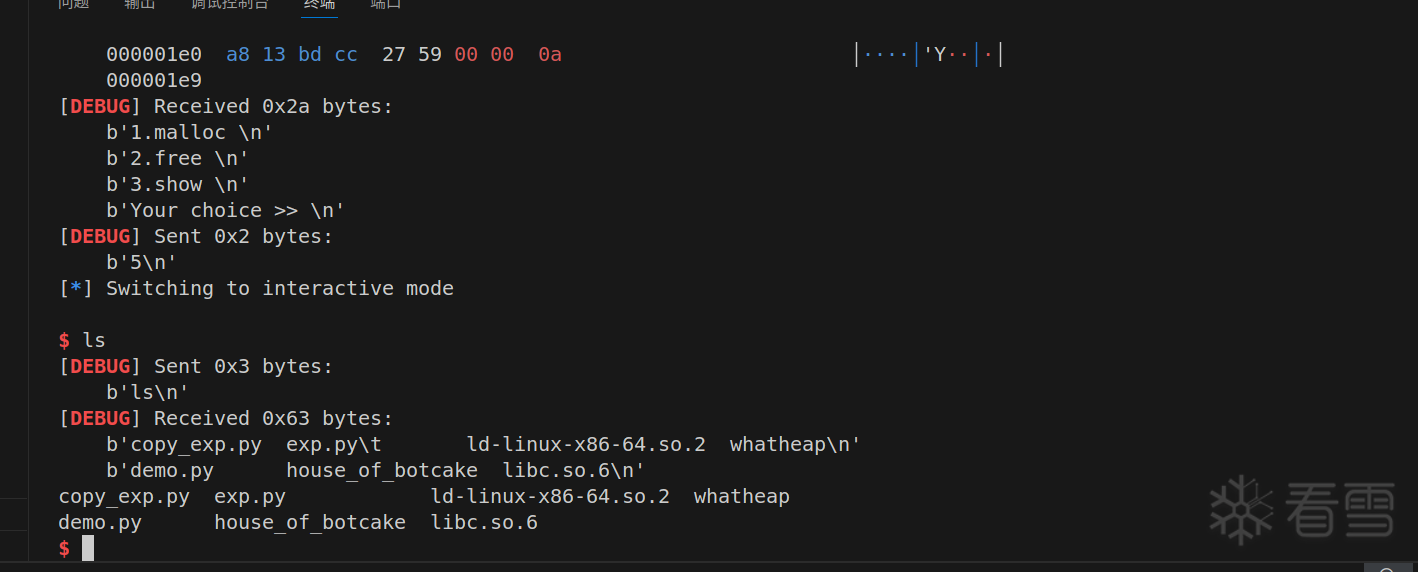The width and height of the screenshot is (1418, 572).
Task: Click the blue hex bytes "a8 13 bd cc"
Action: [291, 54]
